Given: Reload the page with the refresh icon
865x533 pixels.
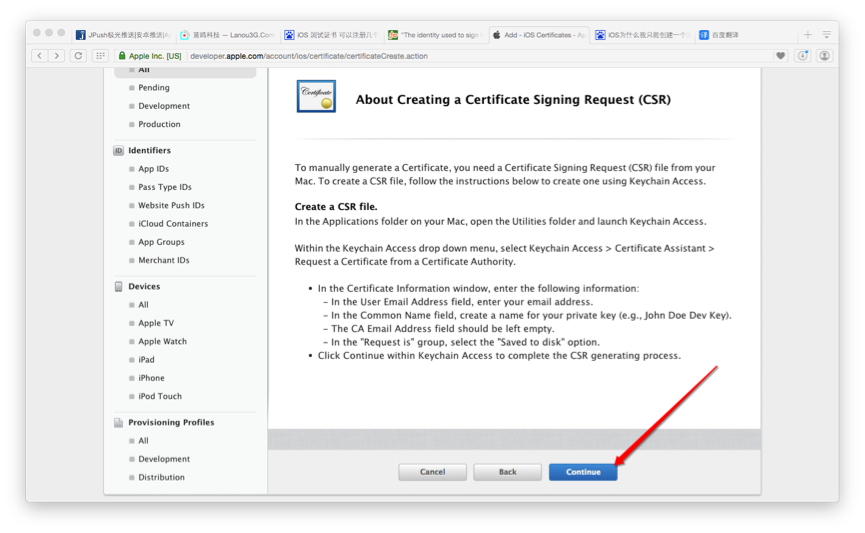Looking at the screenshot, I should click(78, 56).
